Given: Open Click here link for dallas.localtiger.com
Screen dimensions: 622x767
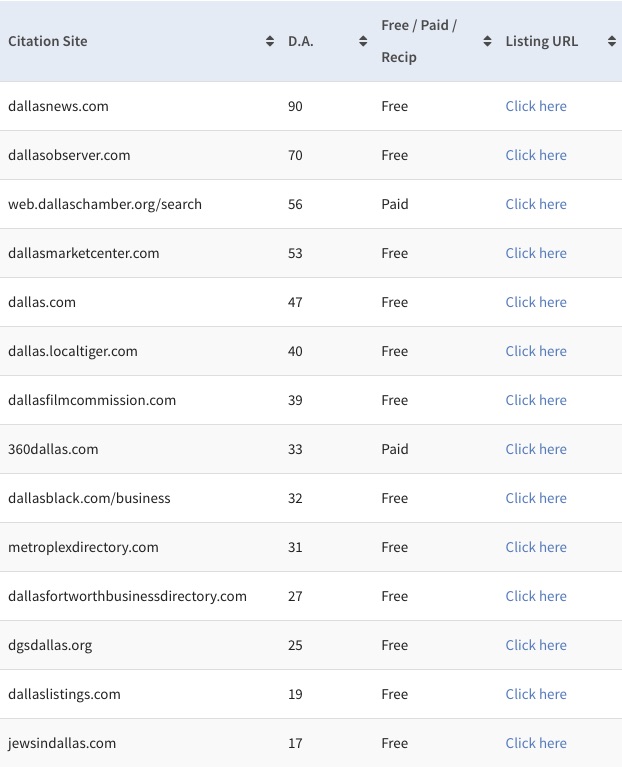Looking at the screenshot, I should (x=536, y=351).
